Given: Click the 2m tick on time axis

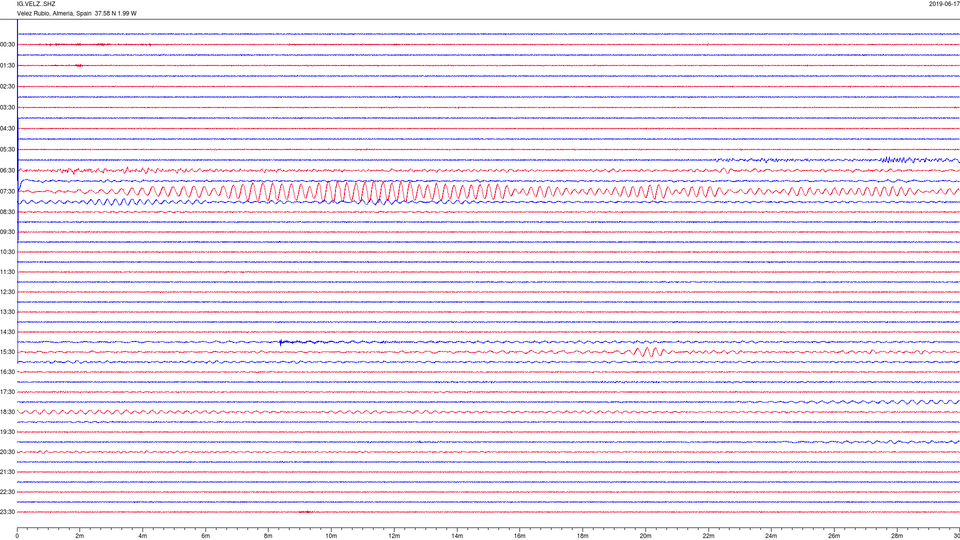Looking at the screenshot, I should (x=80, y=536).
